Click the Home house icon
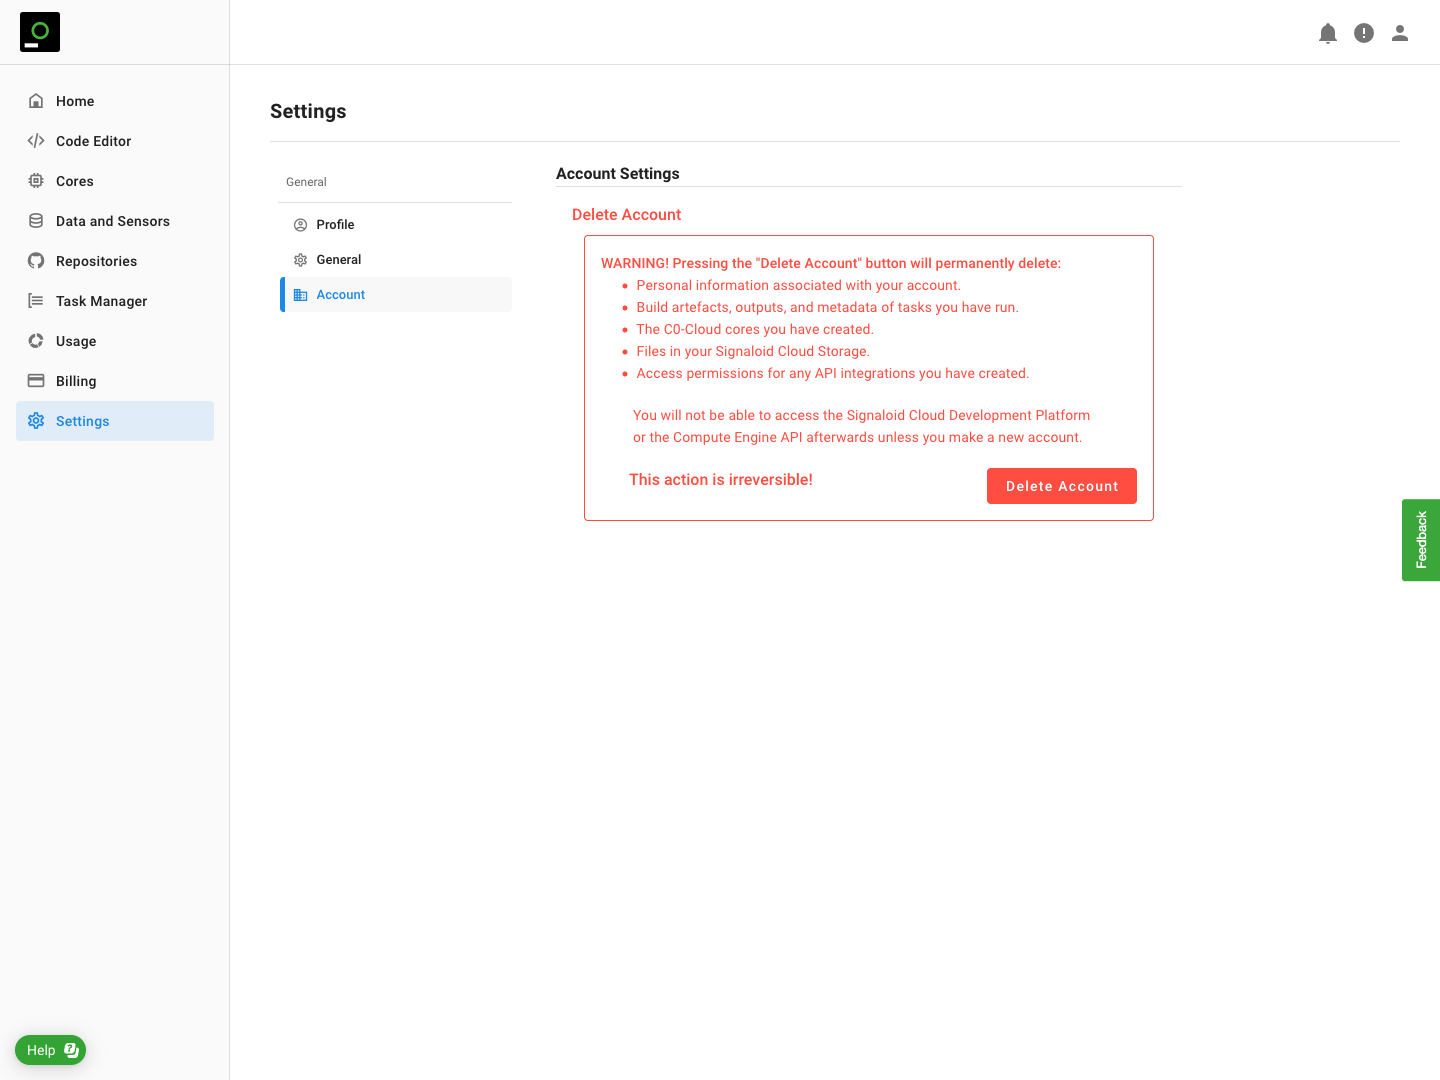The width and height of the screenshot is (1440, 1080). point(36,101)
